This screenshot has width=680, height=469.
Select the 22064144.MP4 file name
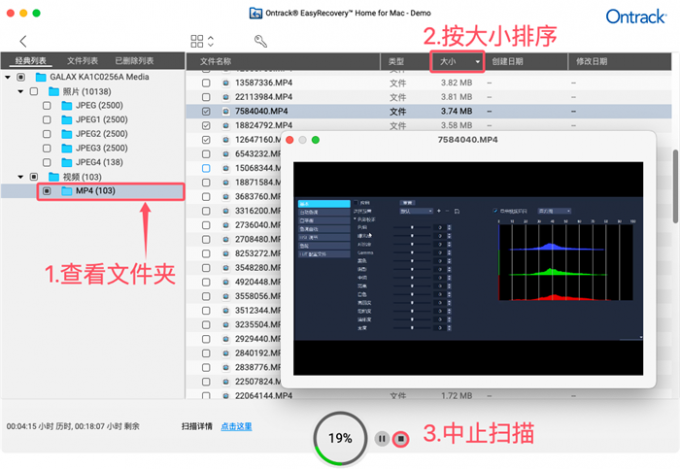(264, 396)
